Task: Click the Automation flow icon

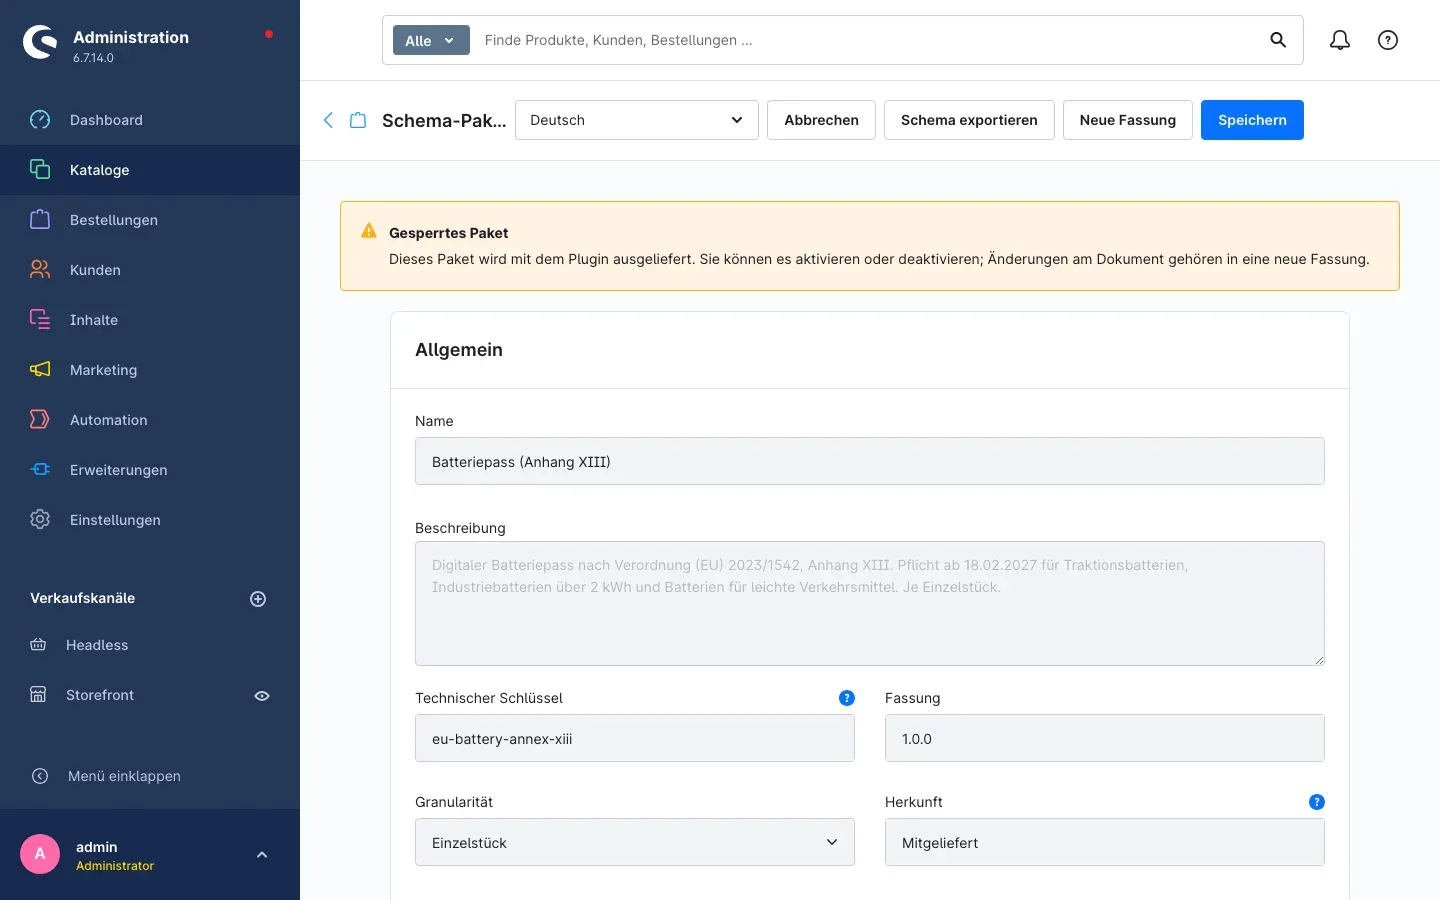Action: (40, 420)
